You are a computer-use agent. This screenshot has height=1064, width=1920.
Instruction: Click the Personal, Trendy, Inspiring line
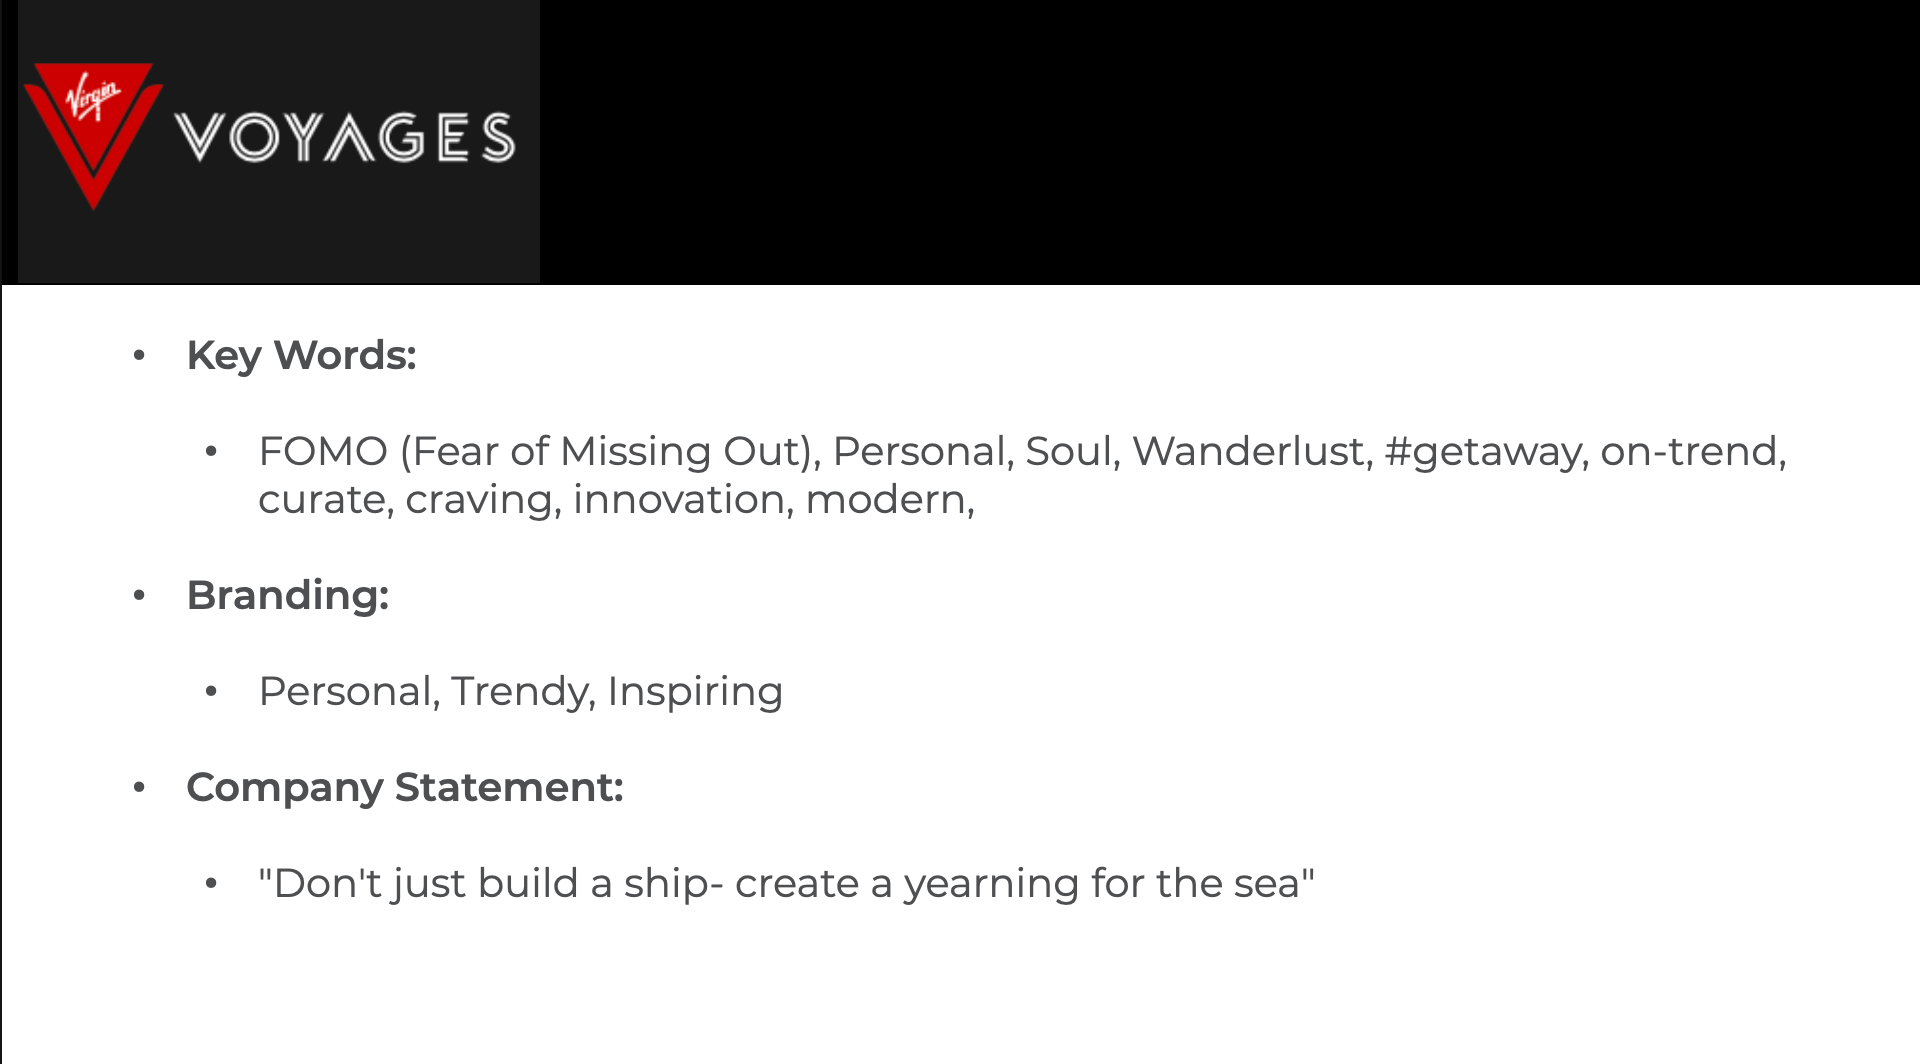pos(520,691)
